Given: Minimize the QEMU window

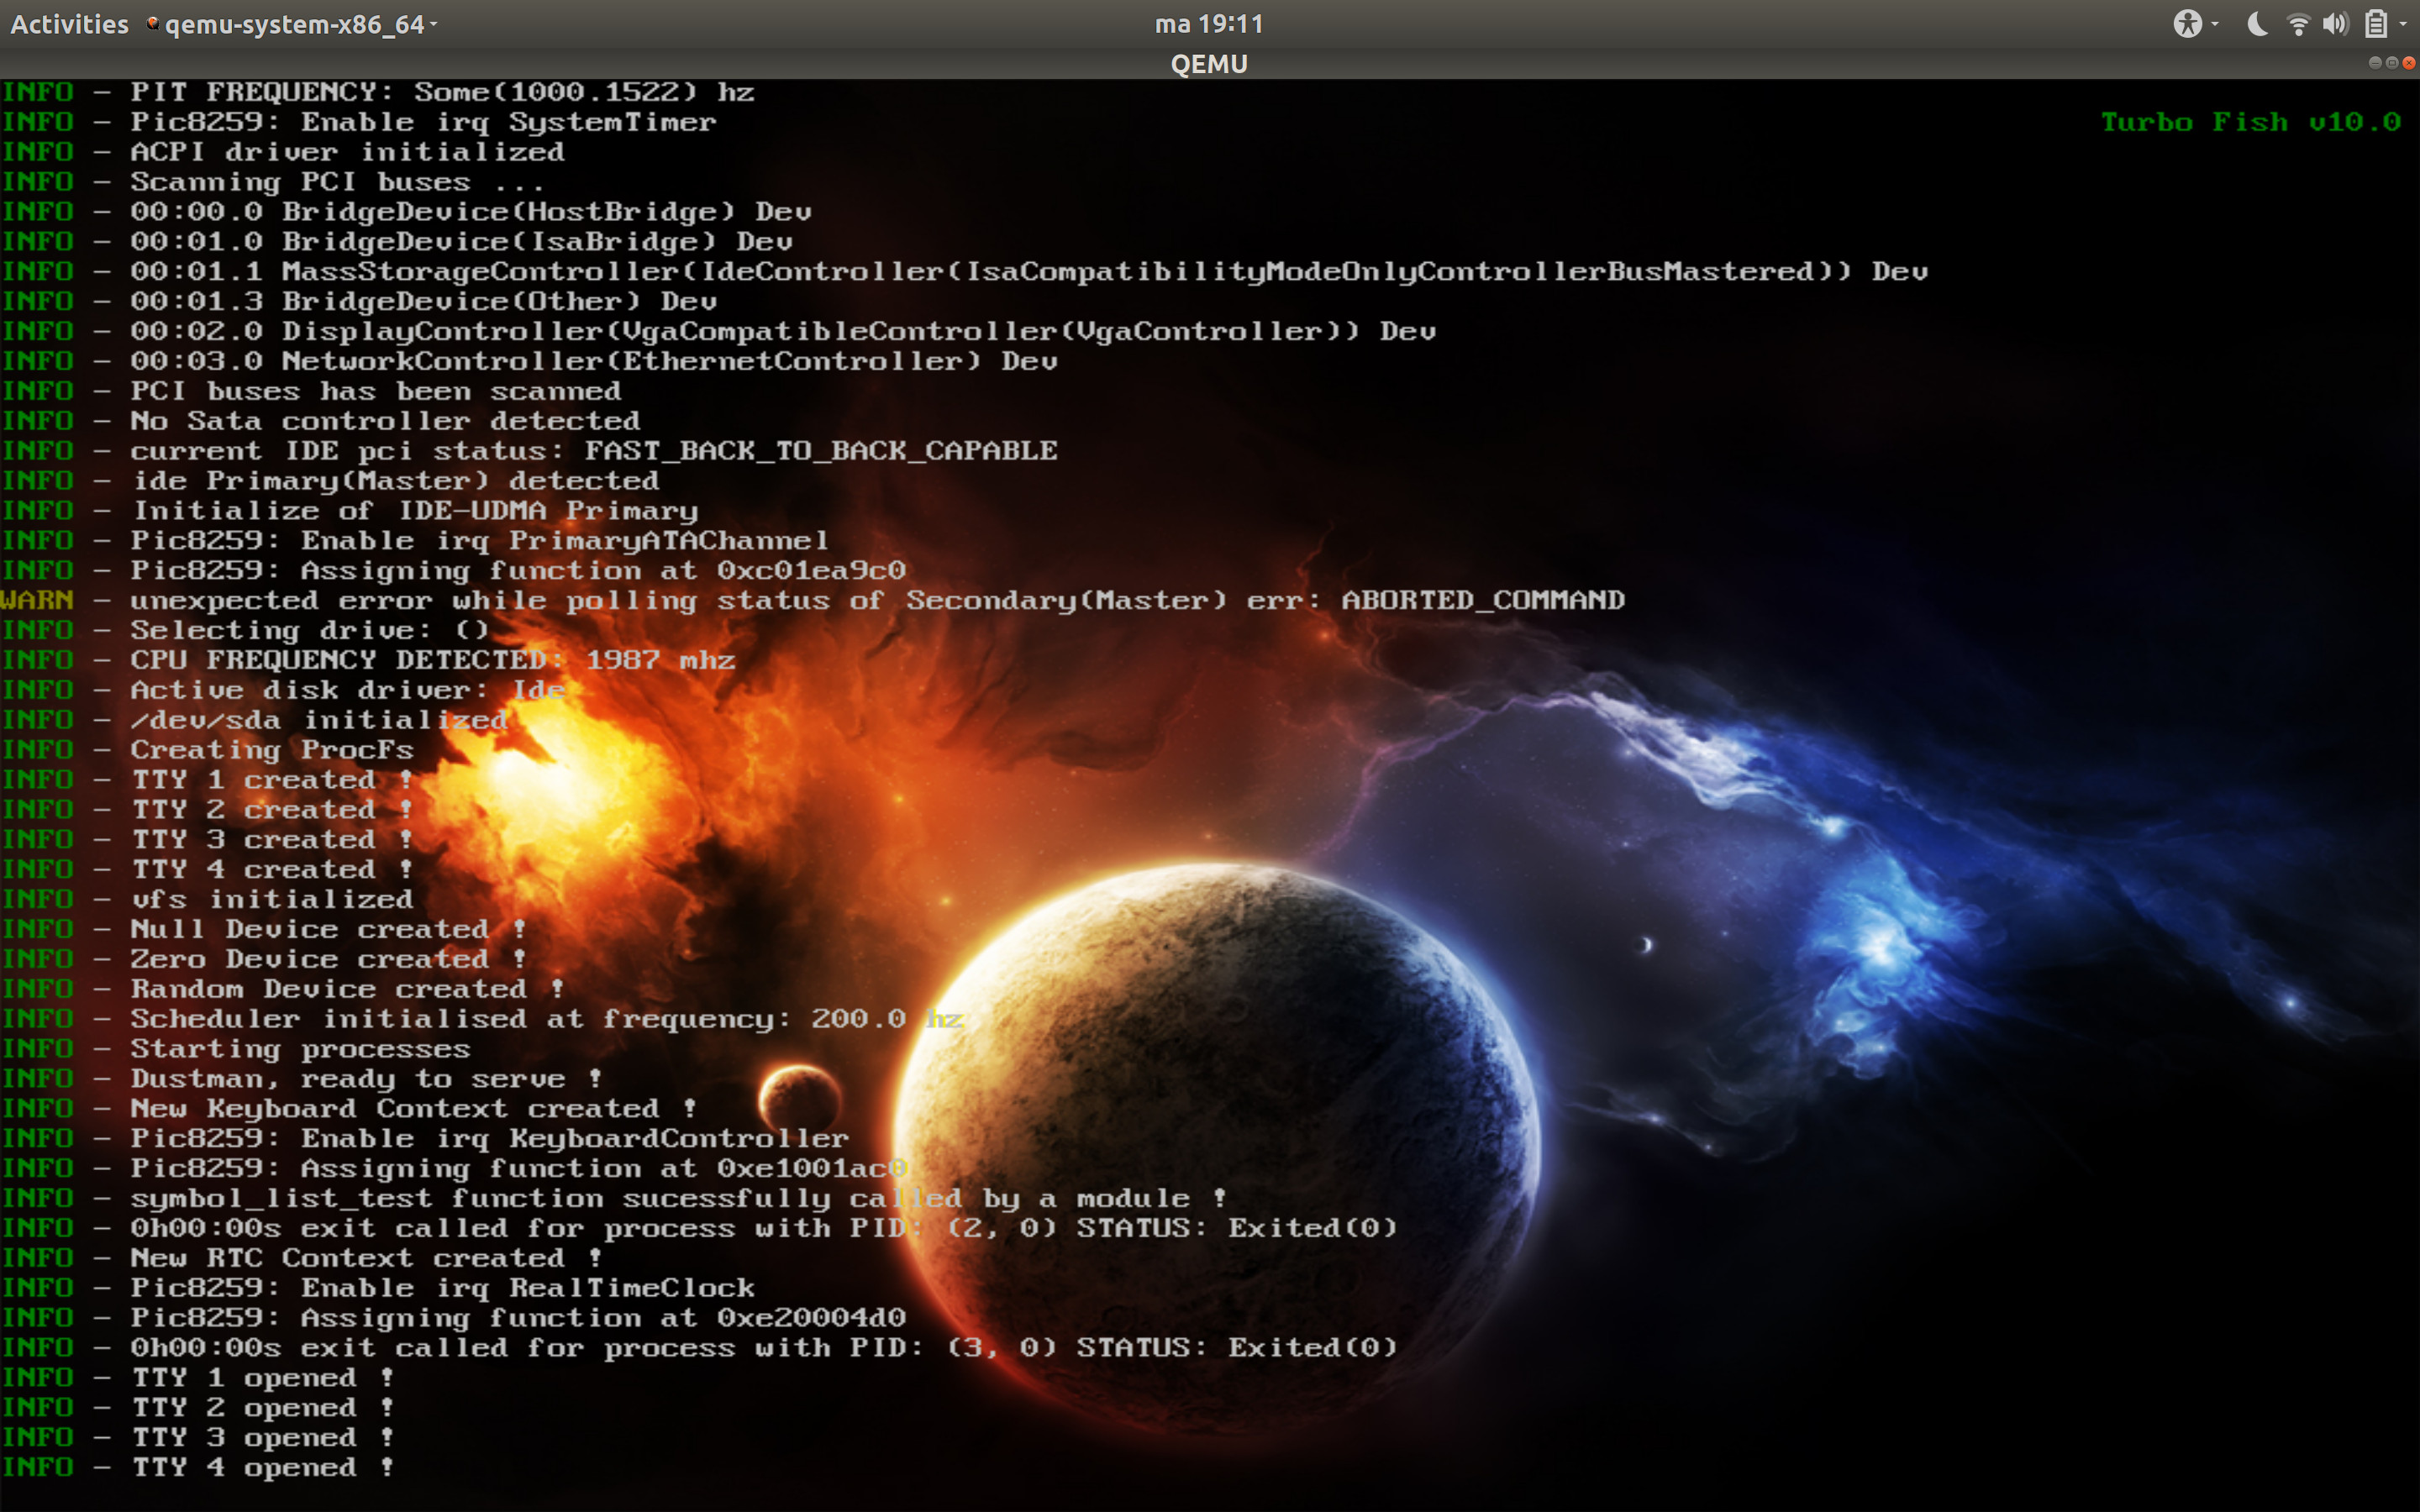Looking at the screenshot, I should (2374, 63).
